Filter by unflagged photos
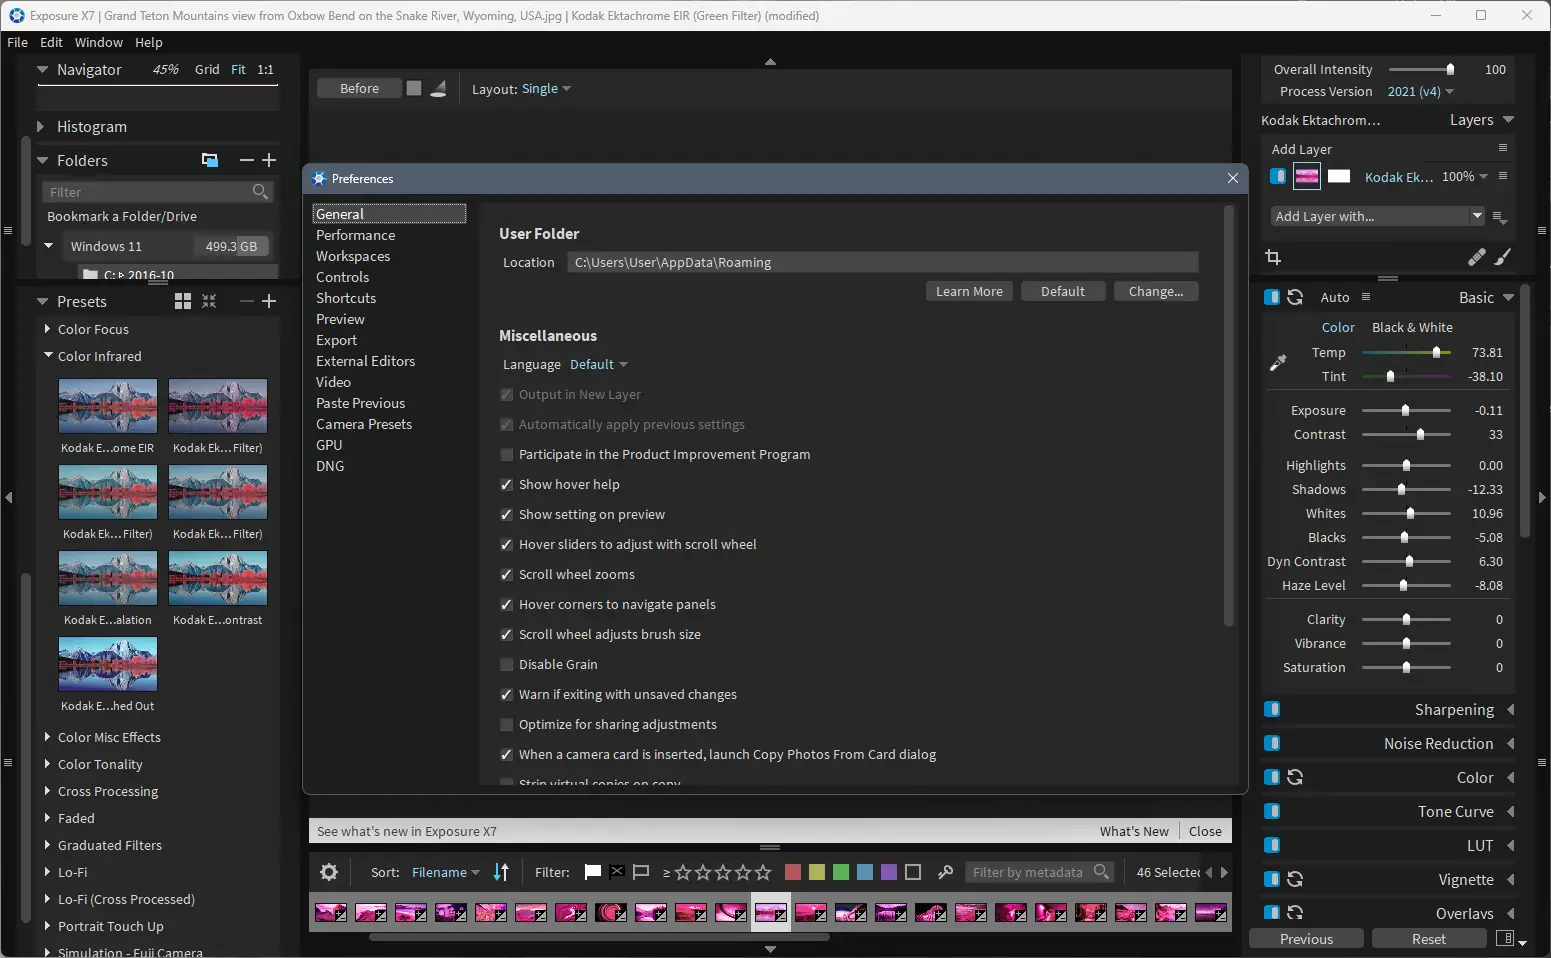 click(x=641, y=872)
